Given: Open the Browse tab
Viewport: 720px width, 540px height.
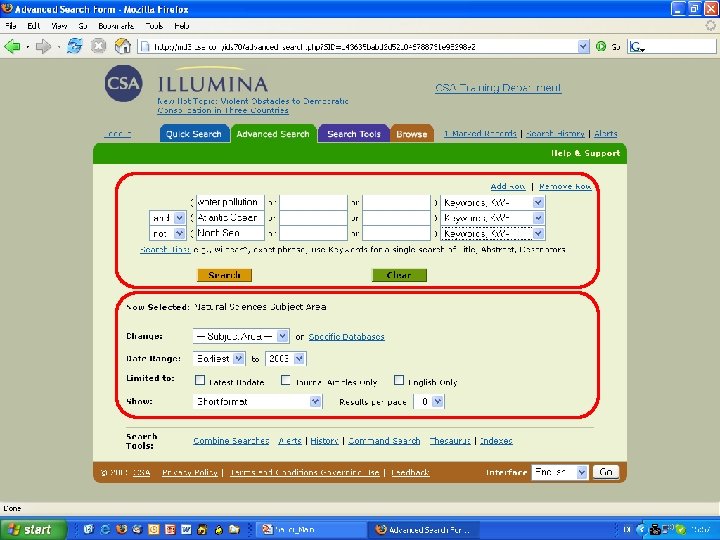Looking at the screenshot, I should (411, 134).
